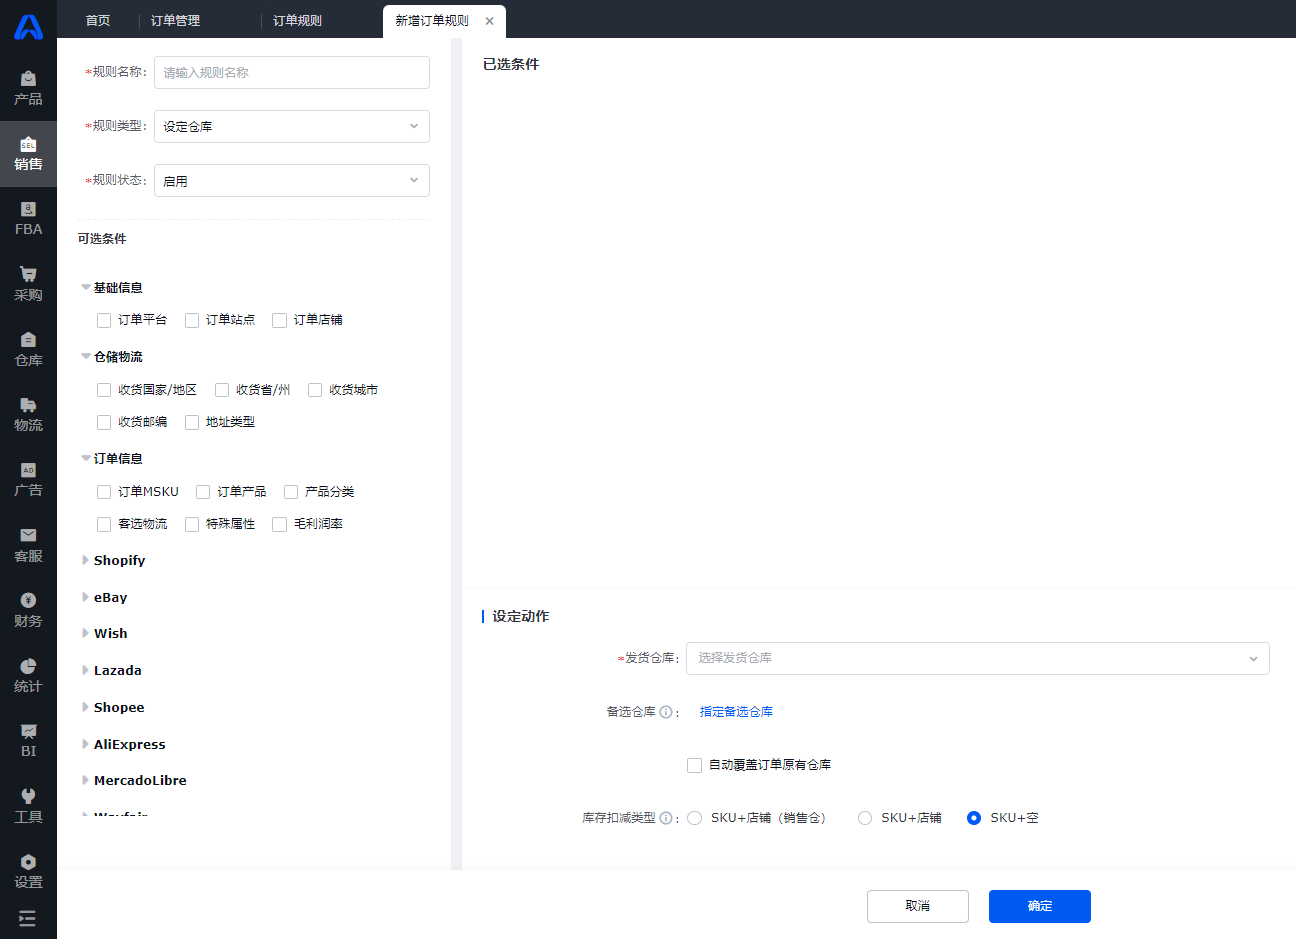Open the 物流 sidebar module
The height and width of the screenshot is (939, 1296).
pyautogui.click(x=28, y=415)
